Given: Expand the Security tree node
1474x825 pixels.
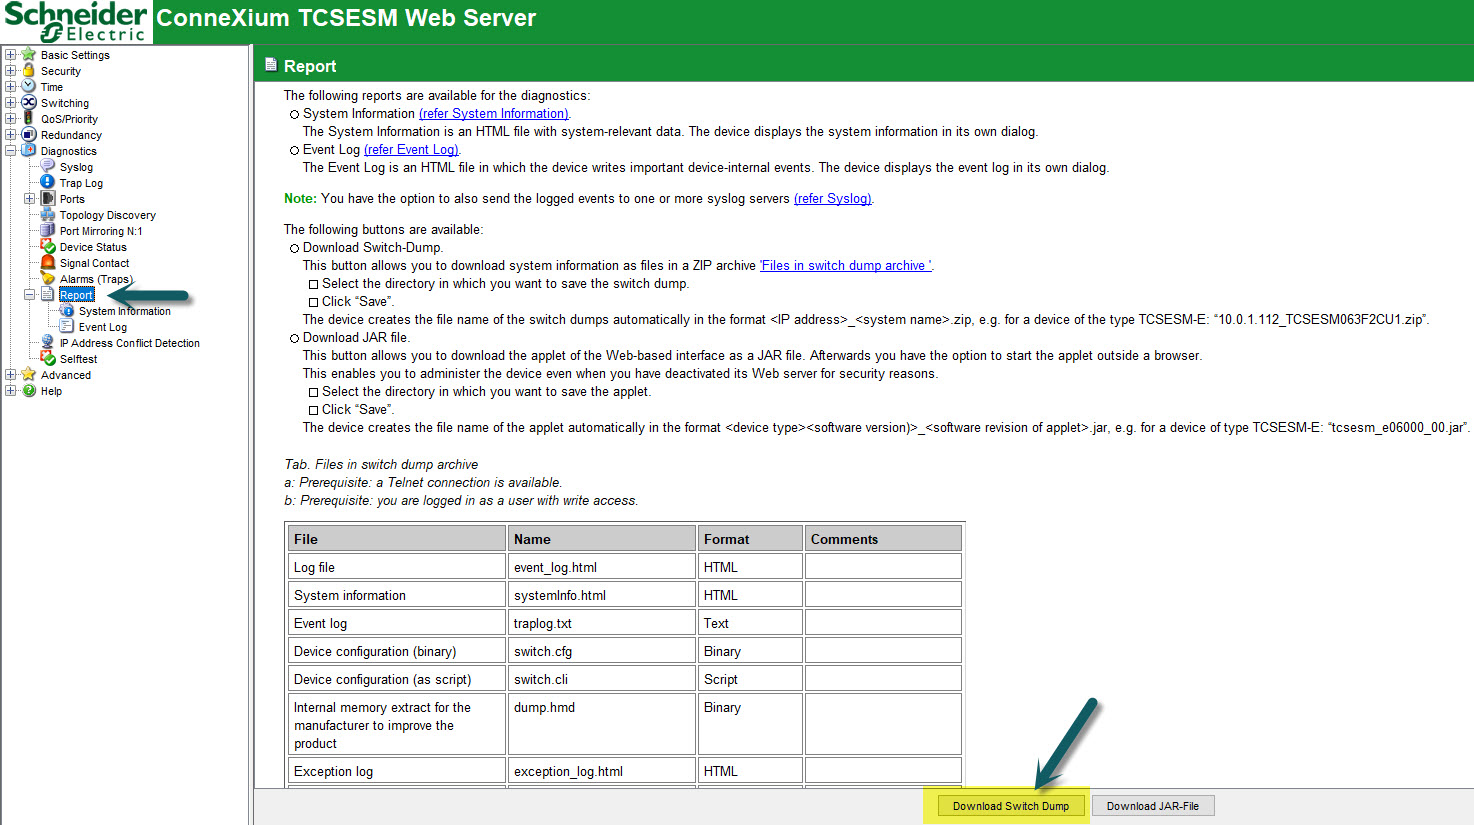Looking at the screenshot, I should (10, 71).
